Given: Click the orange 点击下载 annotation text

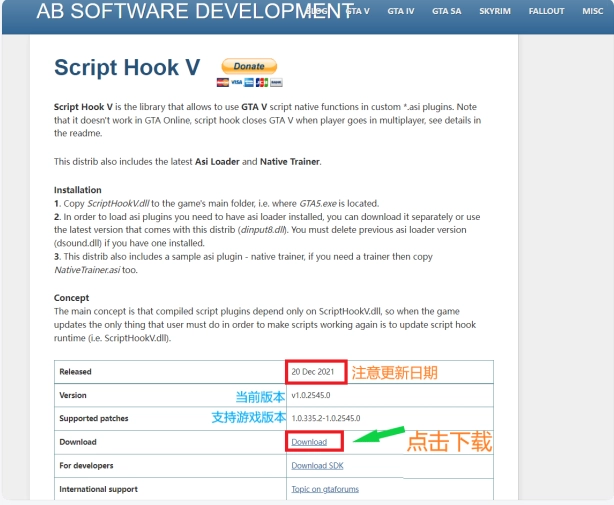Looking at the screenshot, I should (x=448, y=441).
